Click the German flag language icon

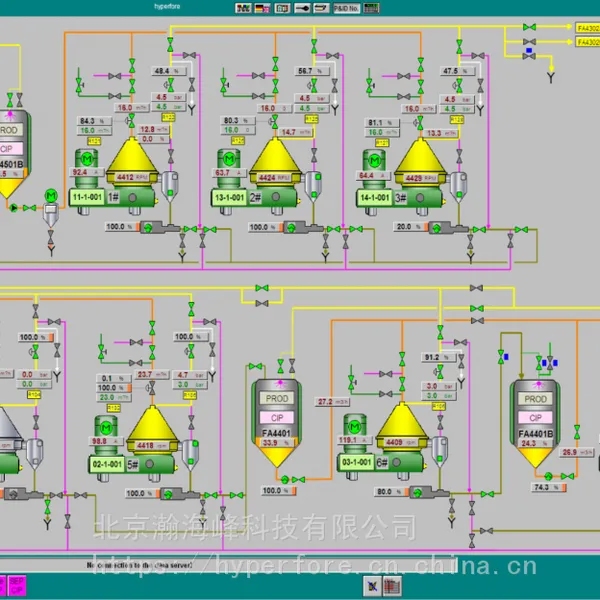262,8
